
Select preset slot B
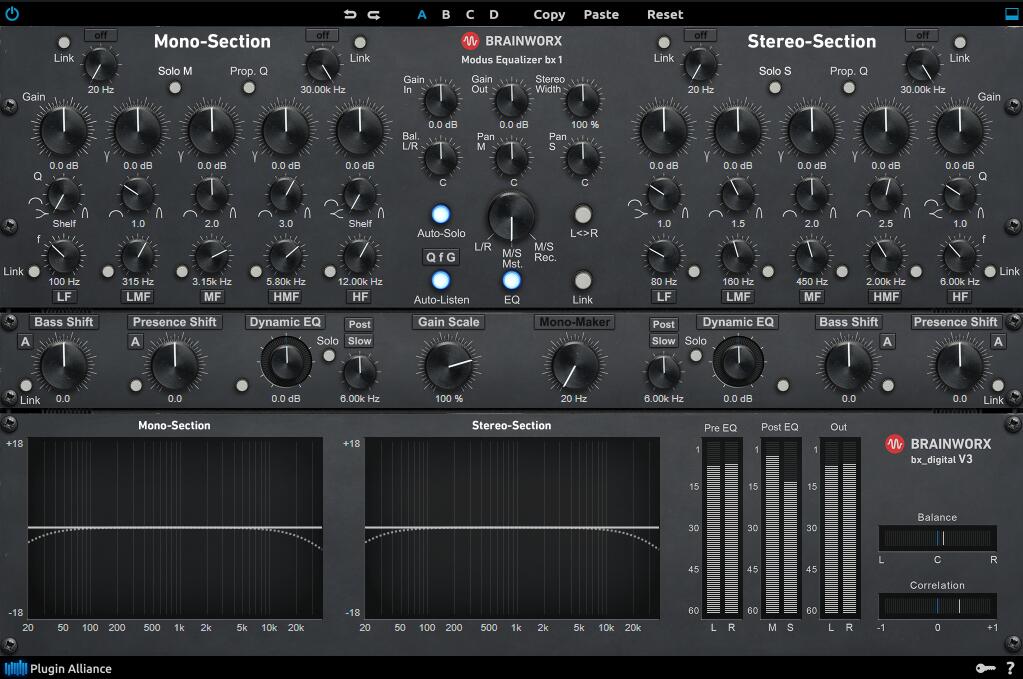coord(446,15)
